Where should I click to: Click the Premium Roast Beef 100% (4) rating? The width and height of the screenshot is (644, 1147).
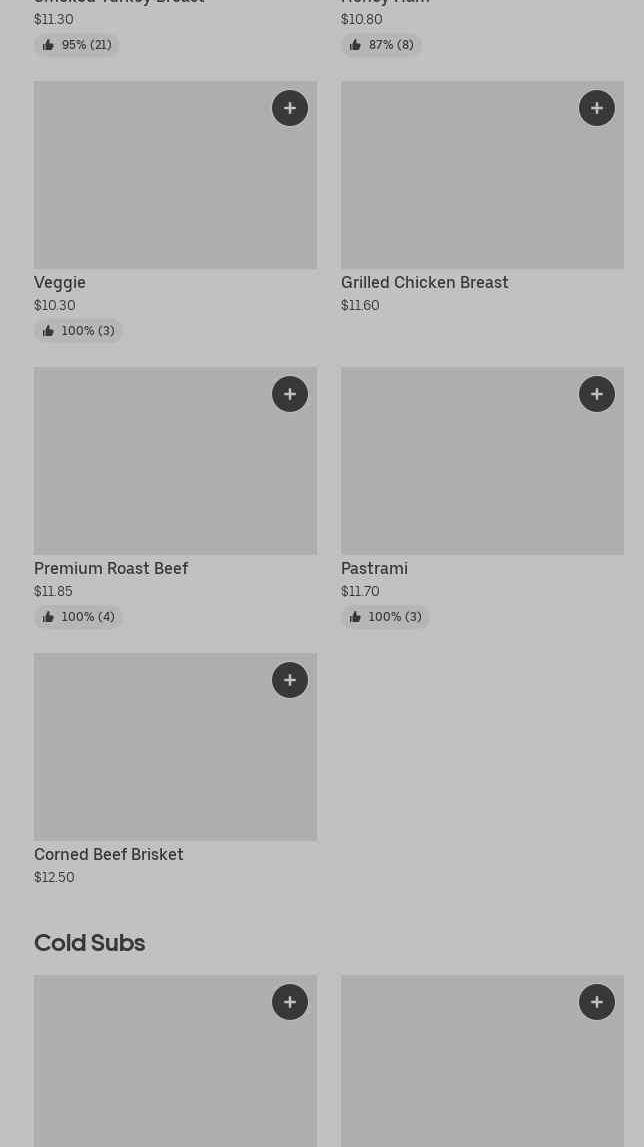tap(78, 617)
